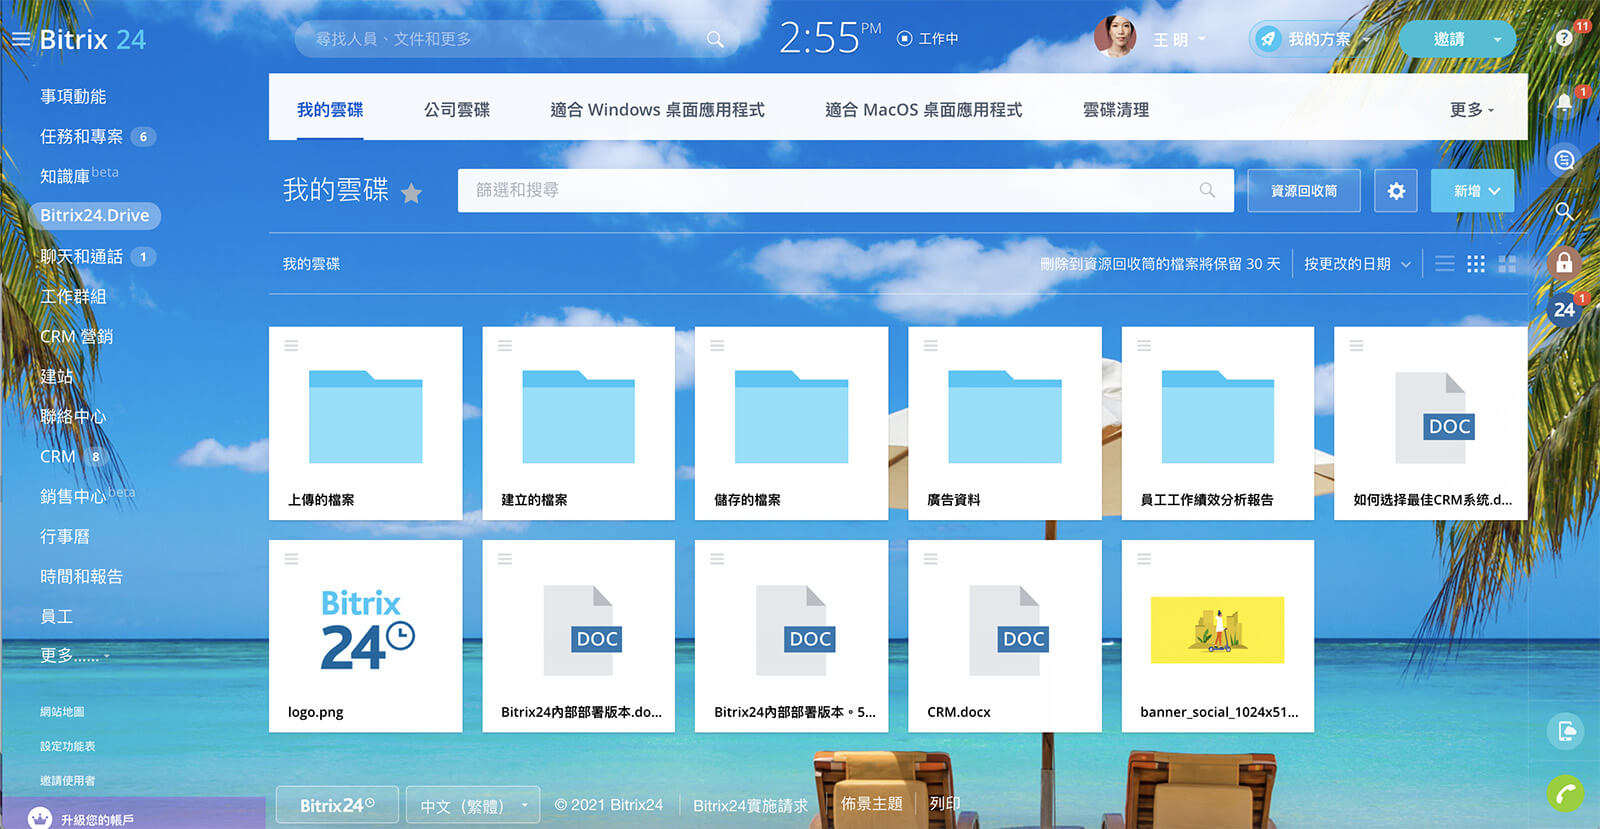The height and width of the screenshot is (829, 1600).
Task: Click the crown upgrade account icon
Action: point(40,818)
